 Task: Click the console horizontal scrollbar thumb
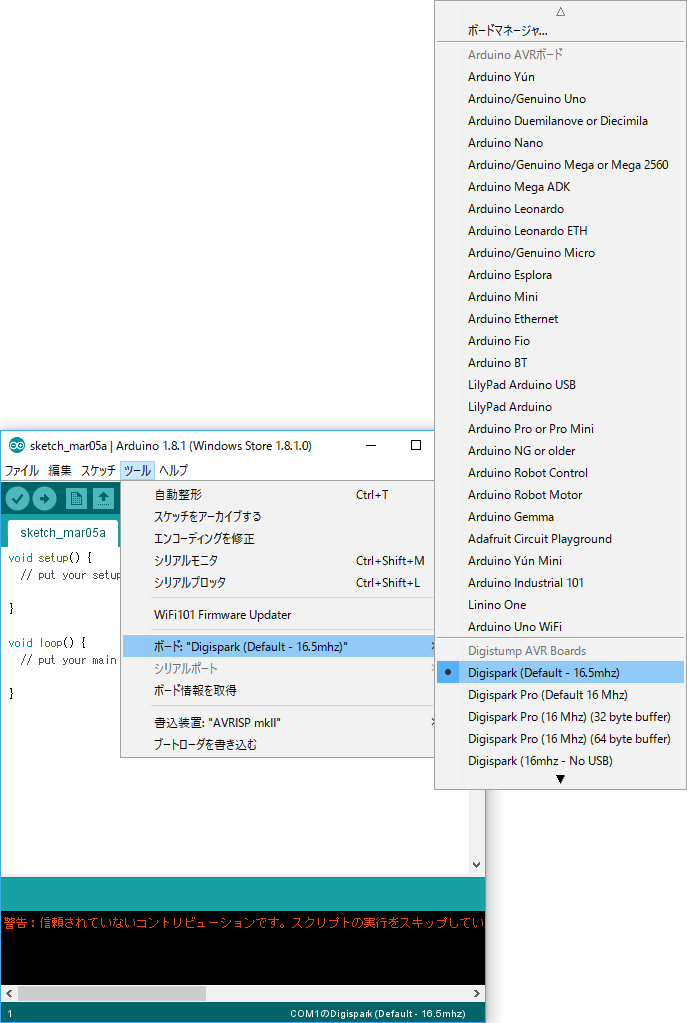(112, 993)
